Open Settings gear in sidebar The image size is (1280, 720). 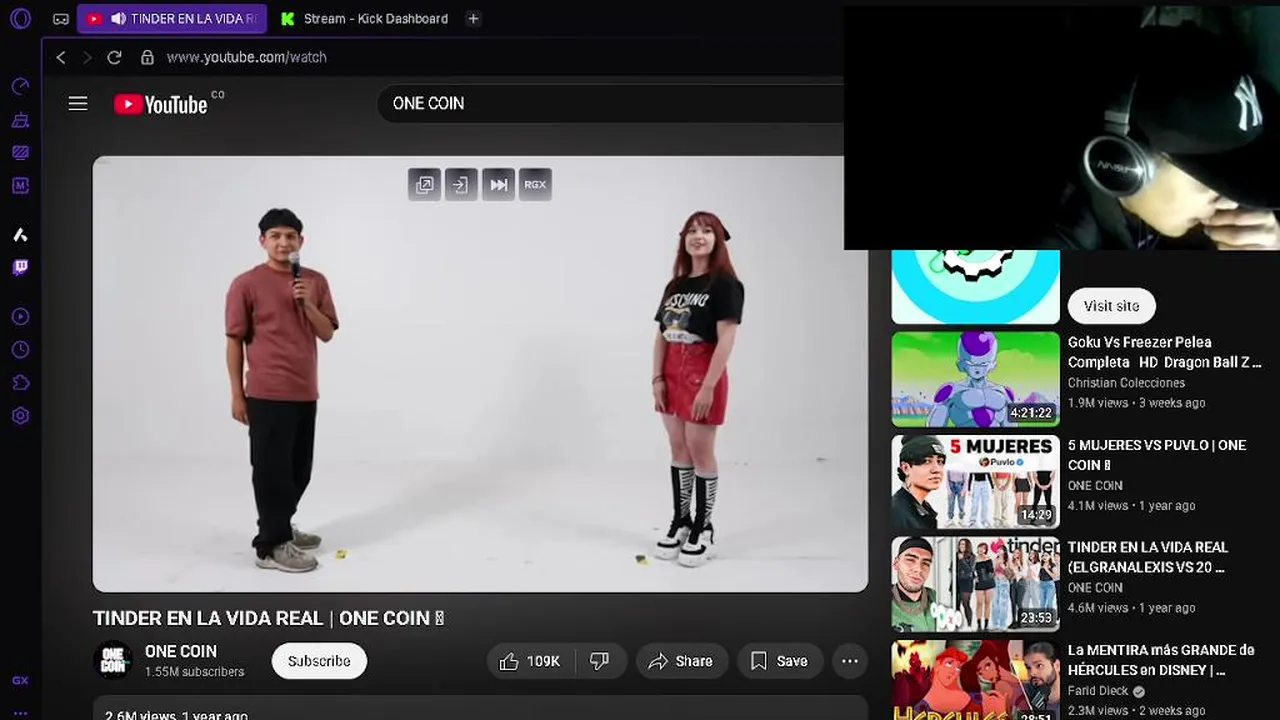click(20, 416)
